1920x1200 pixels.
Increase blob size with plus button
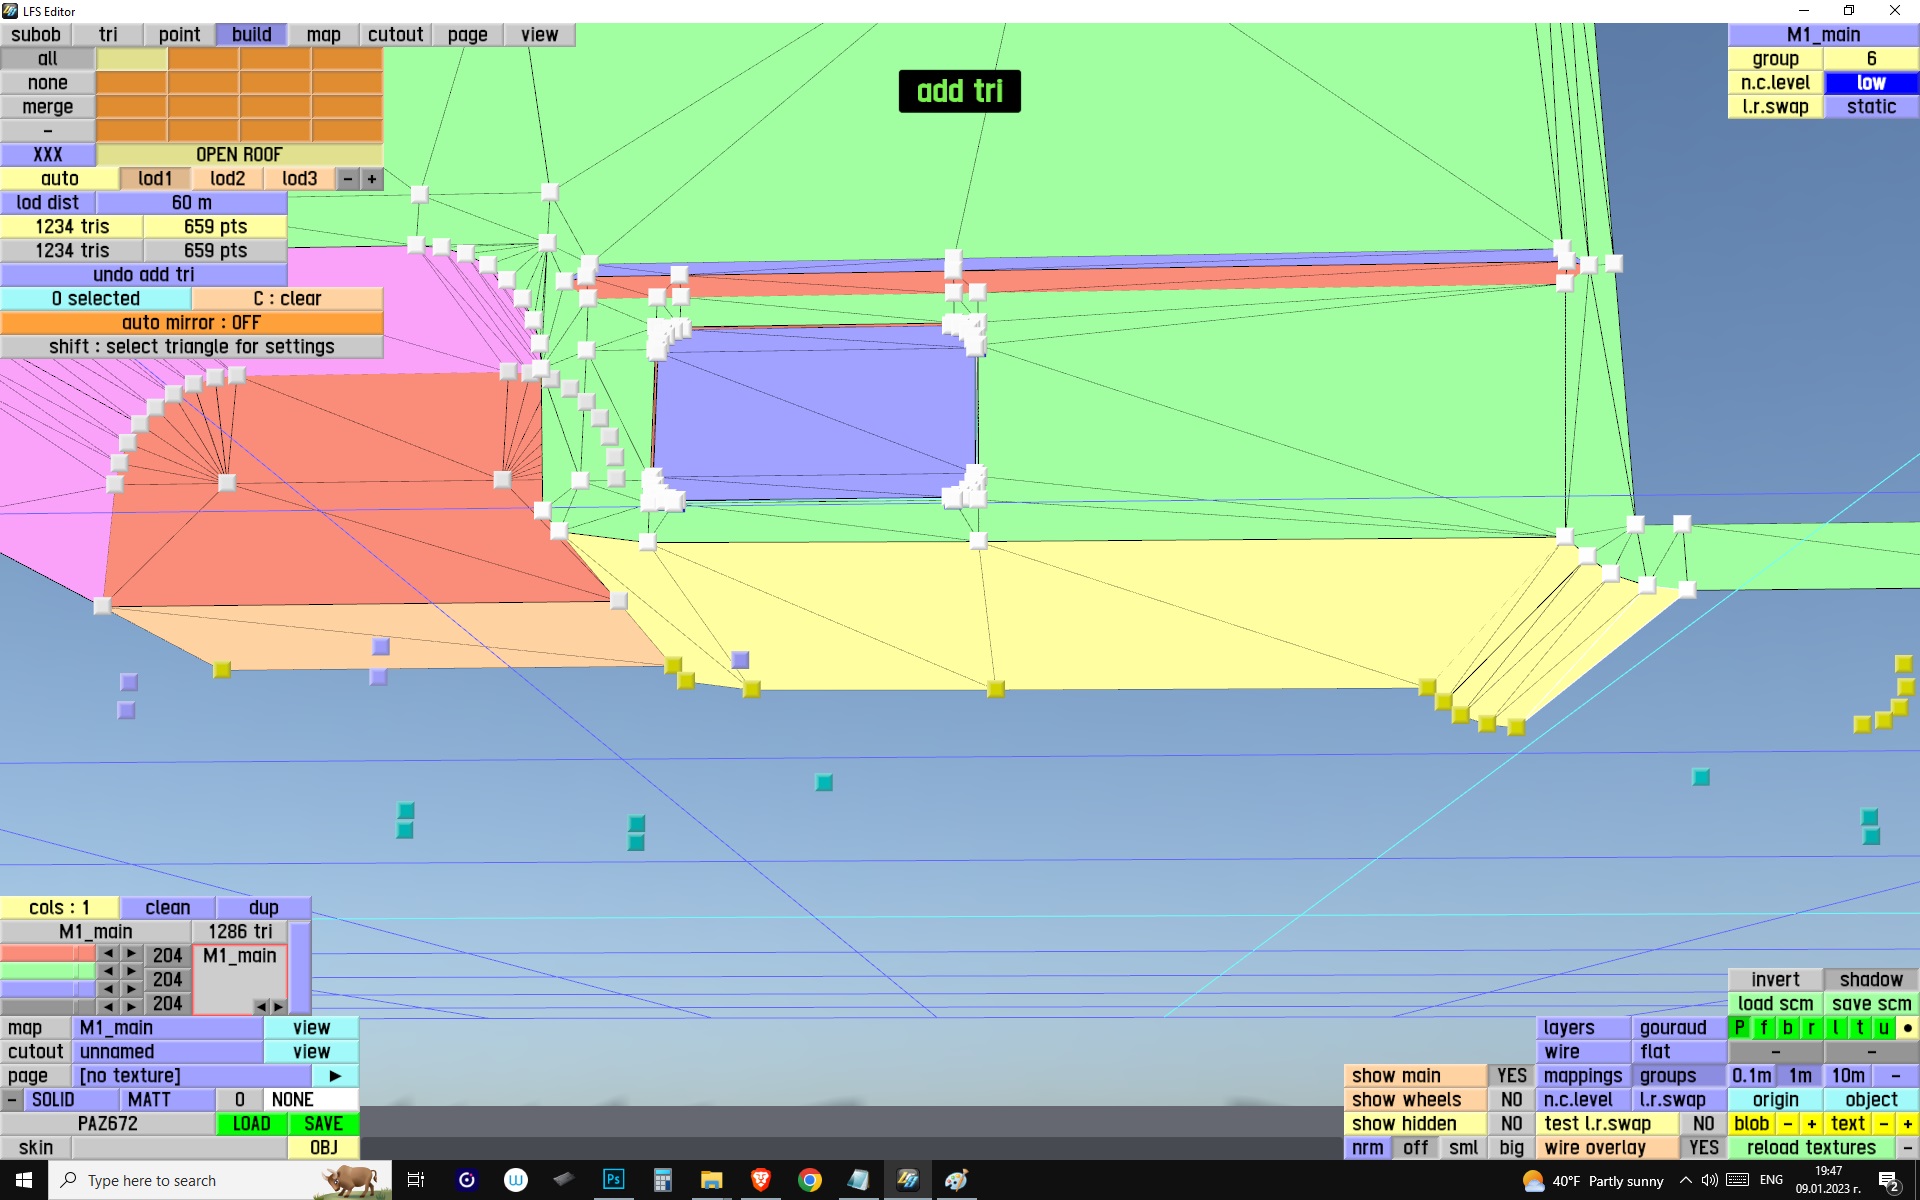click(1811, 1123)
